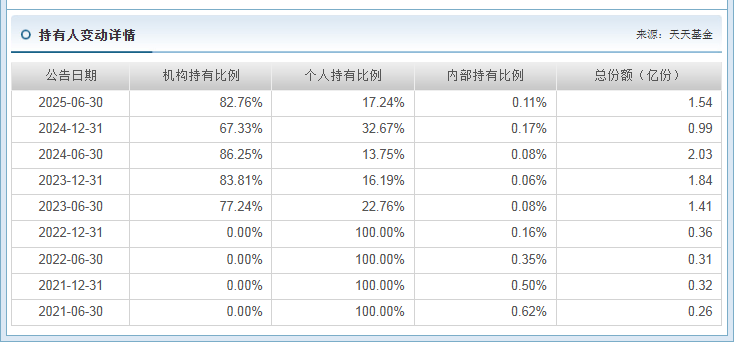
Task: Select the 2025-06-30 date cell
Action: (x=71, y=103)
